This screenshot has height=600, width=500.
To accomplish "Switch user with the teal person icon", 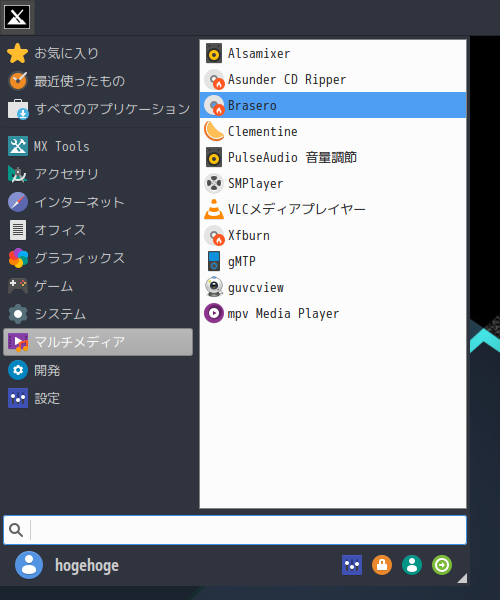I will click(x=412, y=565).
